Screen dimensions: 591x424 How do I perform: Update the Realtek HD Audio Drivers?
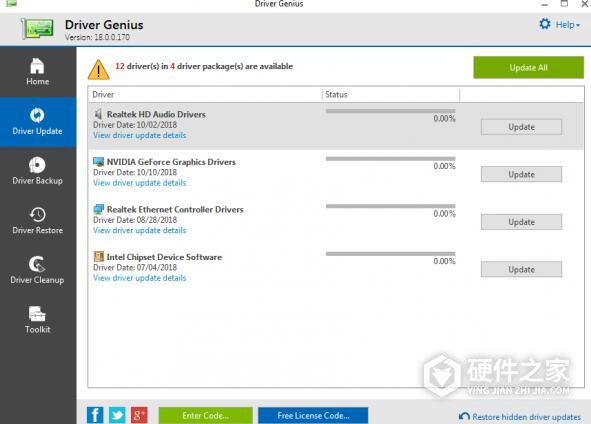pos(521,127)
